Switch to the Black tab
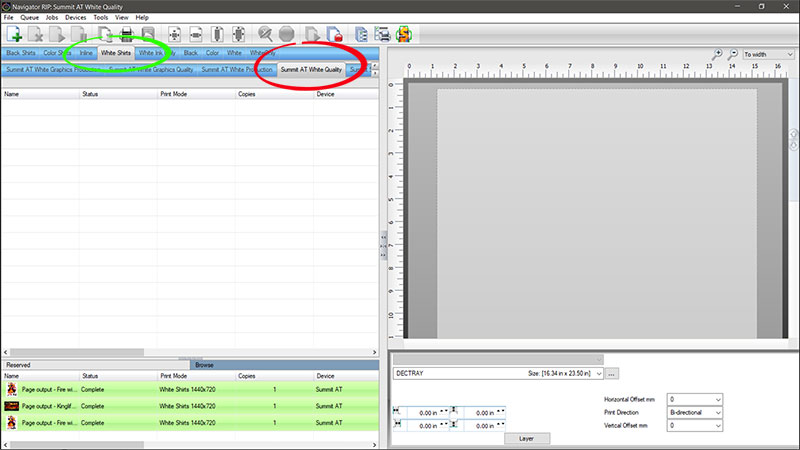 click(x=191, y=53)
